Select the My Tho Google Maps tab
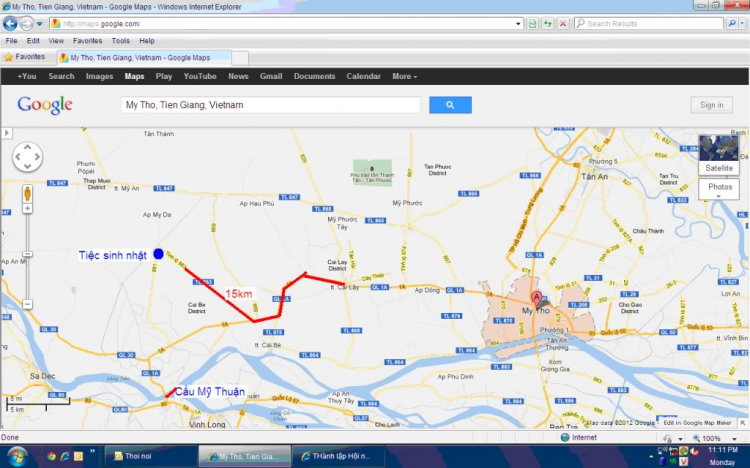 click(143, 57)
